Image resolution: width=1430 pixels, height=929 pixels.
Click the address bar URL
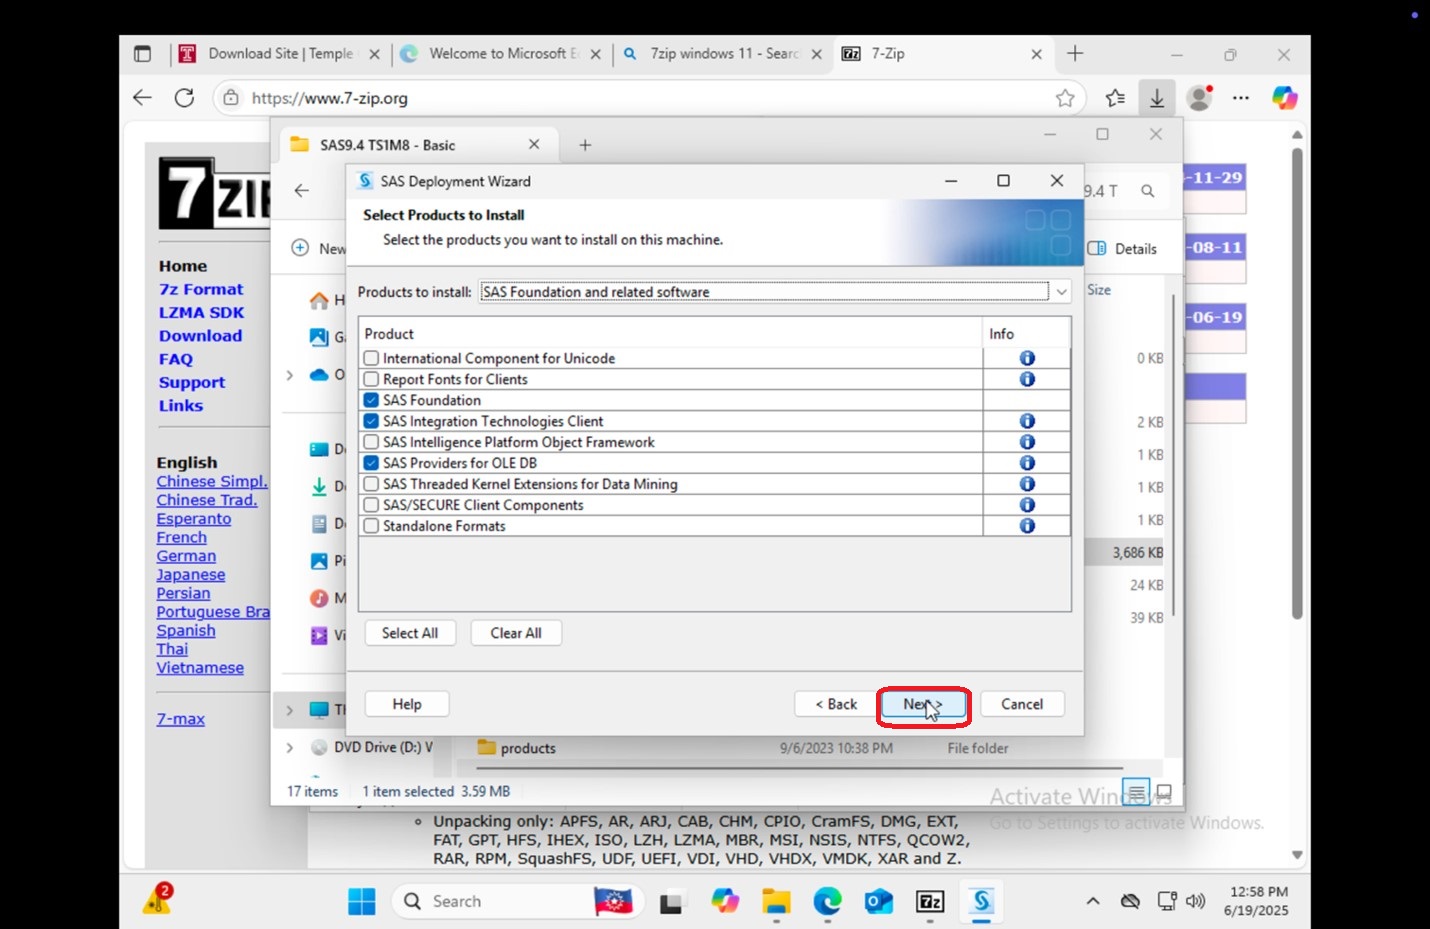[x=330, y=98]
